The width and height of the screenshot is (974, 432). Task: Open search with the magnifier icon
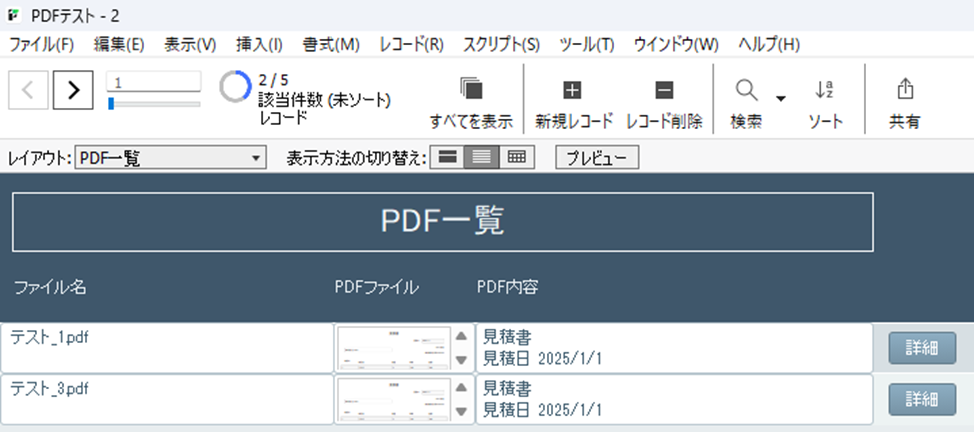746,90
